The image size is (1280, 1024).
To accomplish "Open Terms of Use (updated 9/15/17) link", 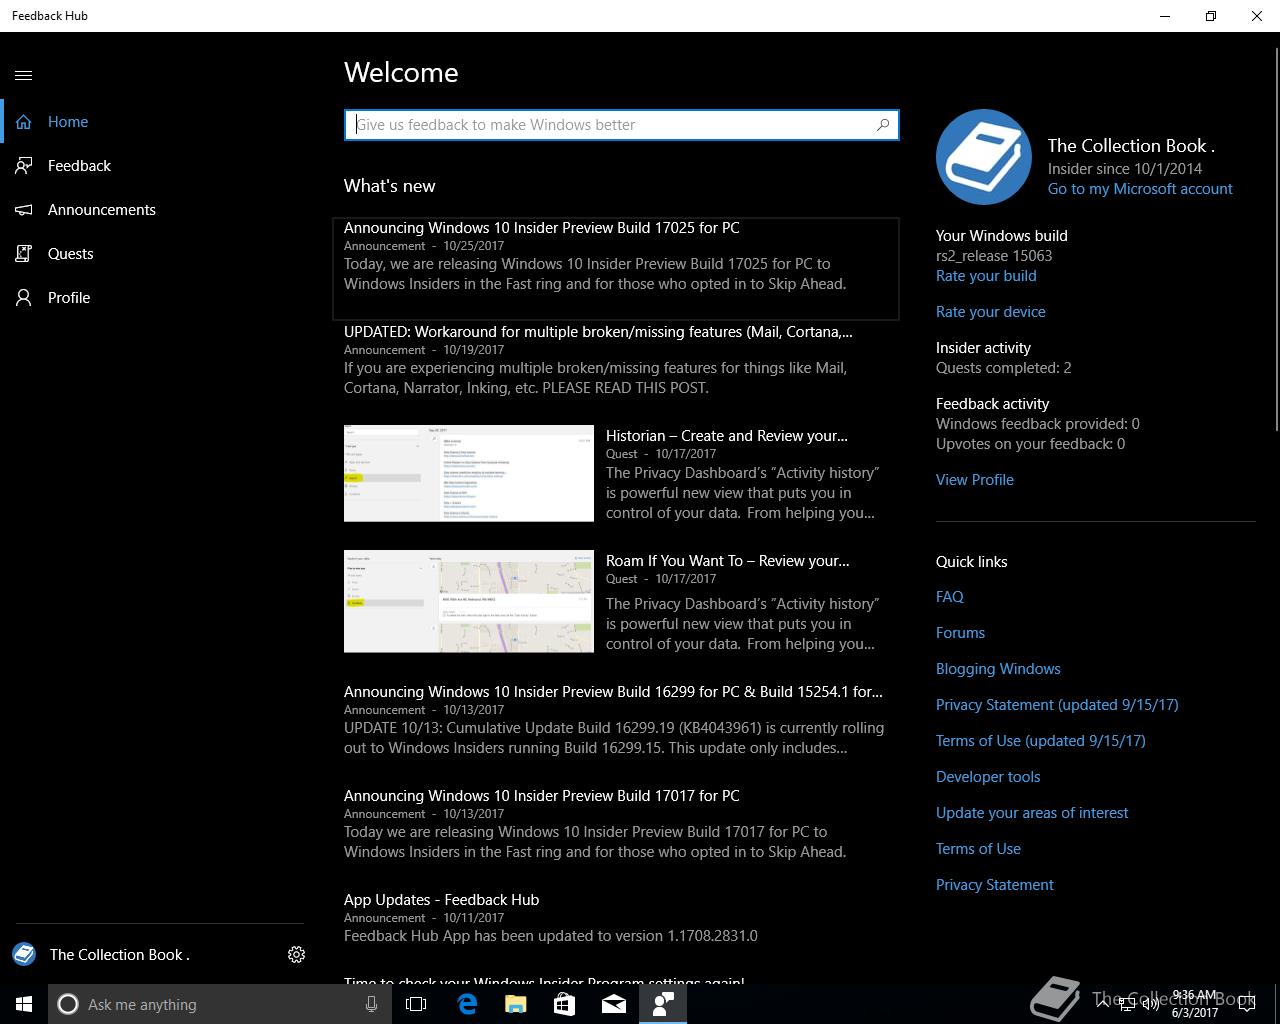I will pos(1041,741).
